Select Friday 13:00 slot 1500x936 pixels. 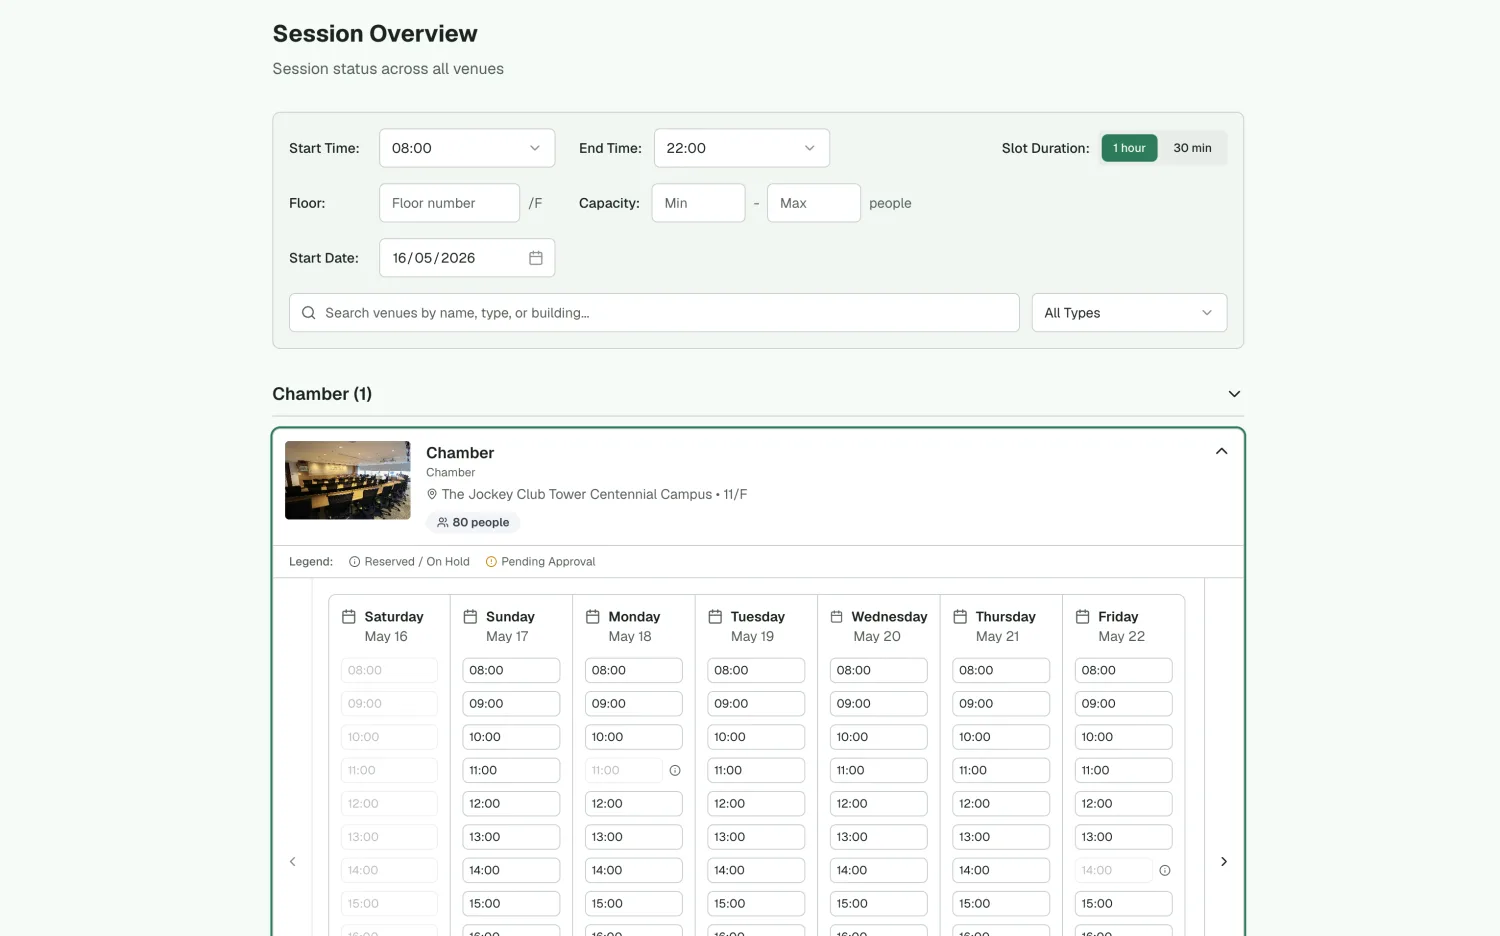click(1124, 837)
